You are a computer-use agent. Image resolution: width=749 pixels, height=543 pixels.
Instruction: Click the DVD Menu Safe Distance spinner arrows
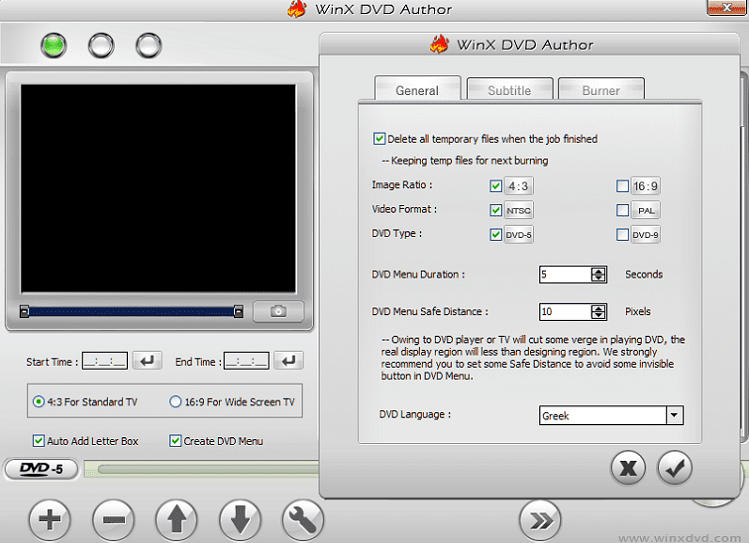(598, 312)
